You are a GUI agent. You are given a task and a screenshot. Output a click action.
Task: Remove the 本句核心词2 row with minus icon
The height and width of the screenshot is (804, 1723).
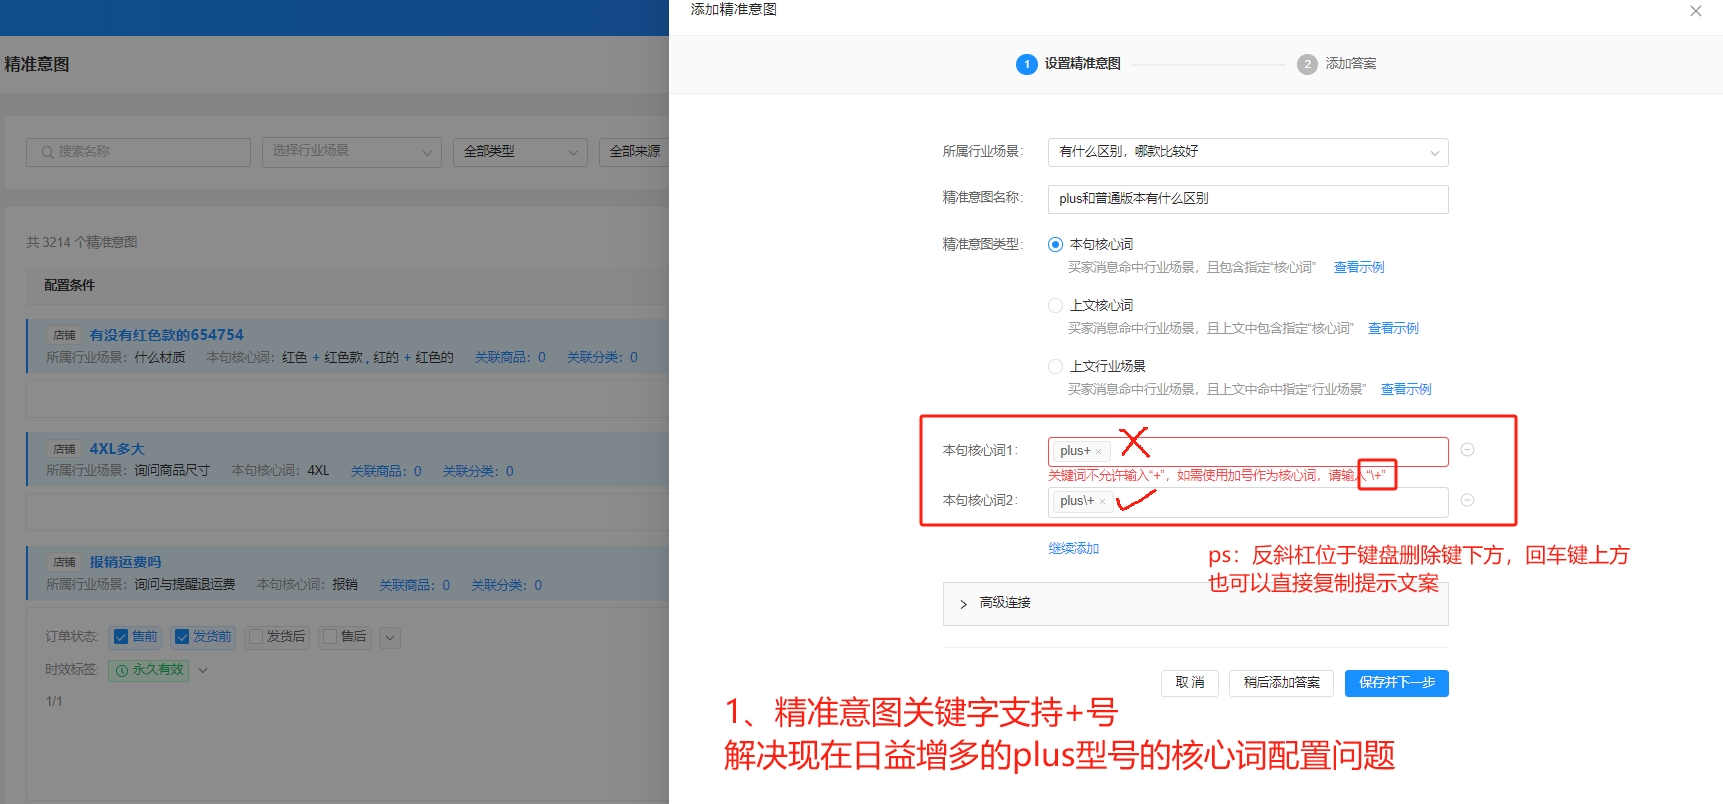(x=1467, y=500)
